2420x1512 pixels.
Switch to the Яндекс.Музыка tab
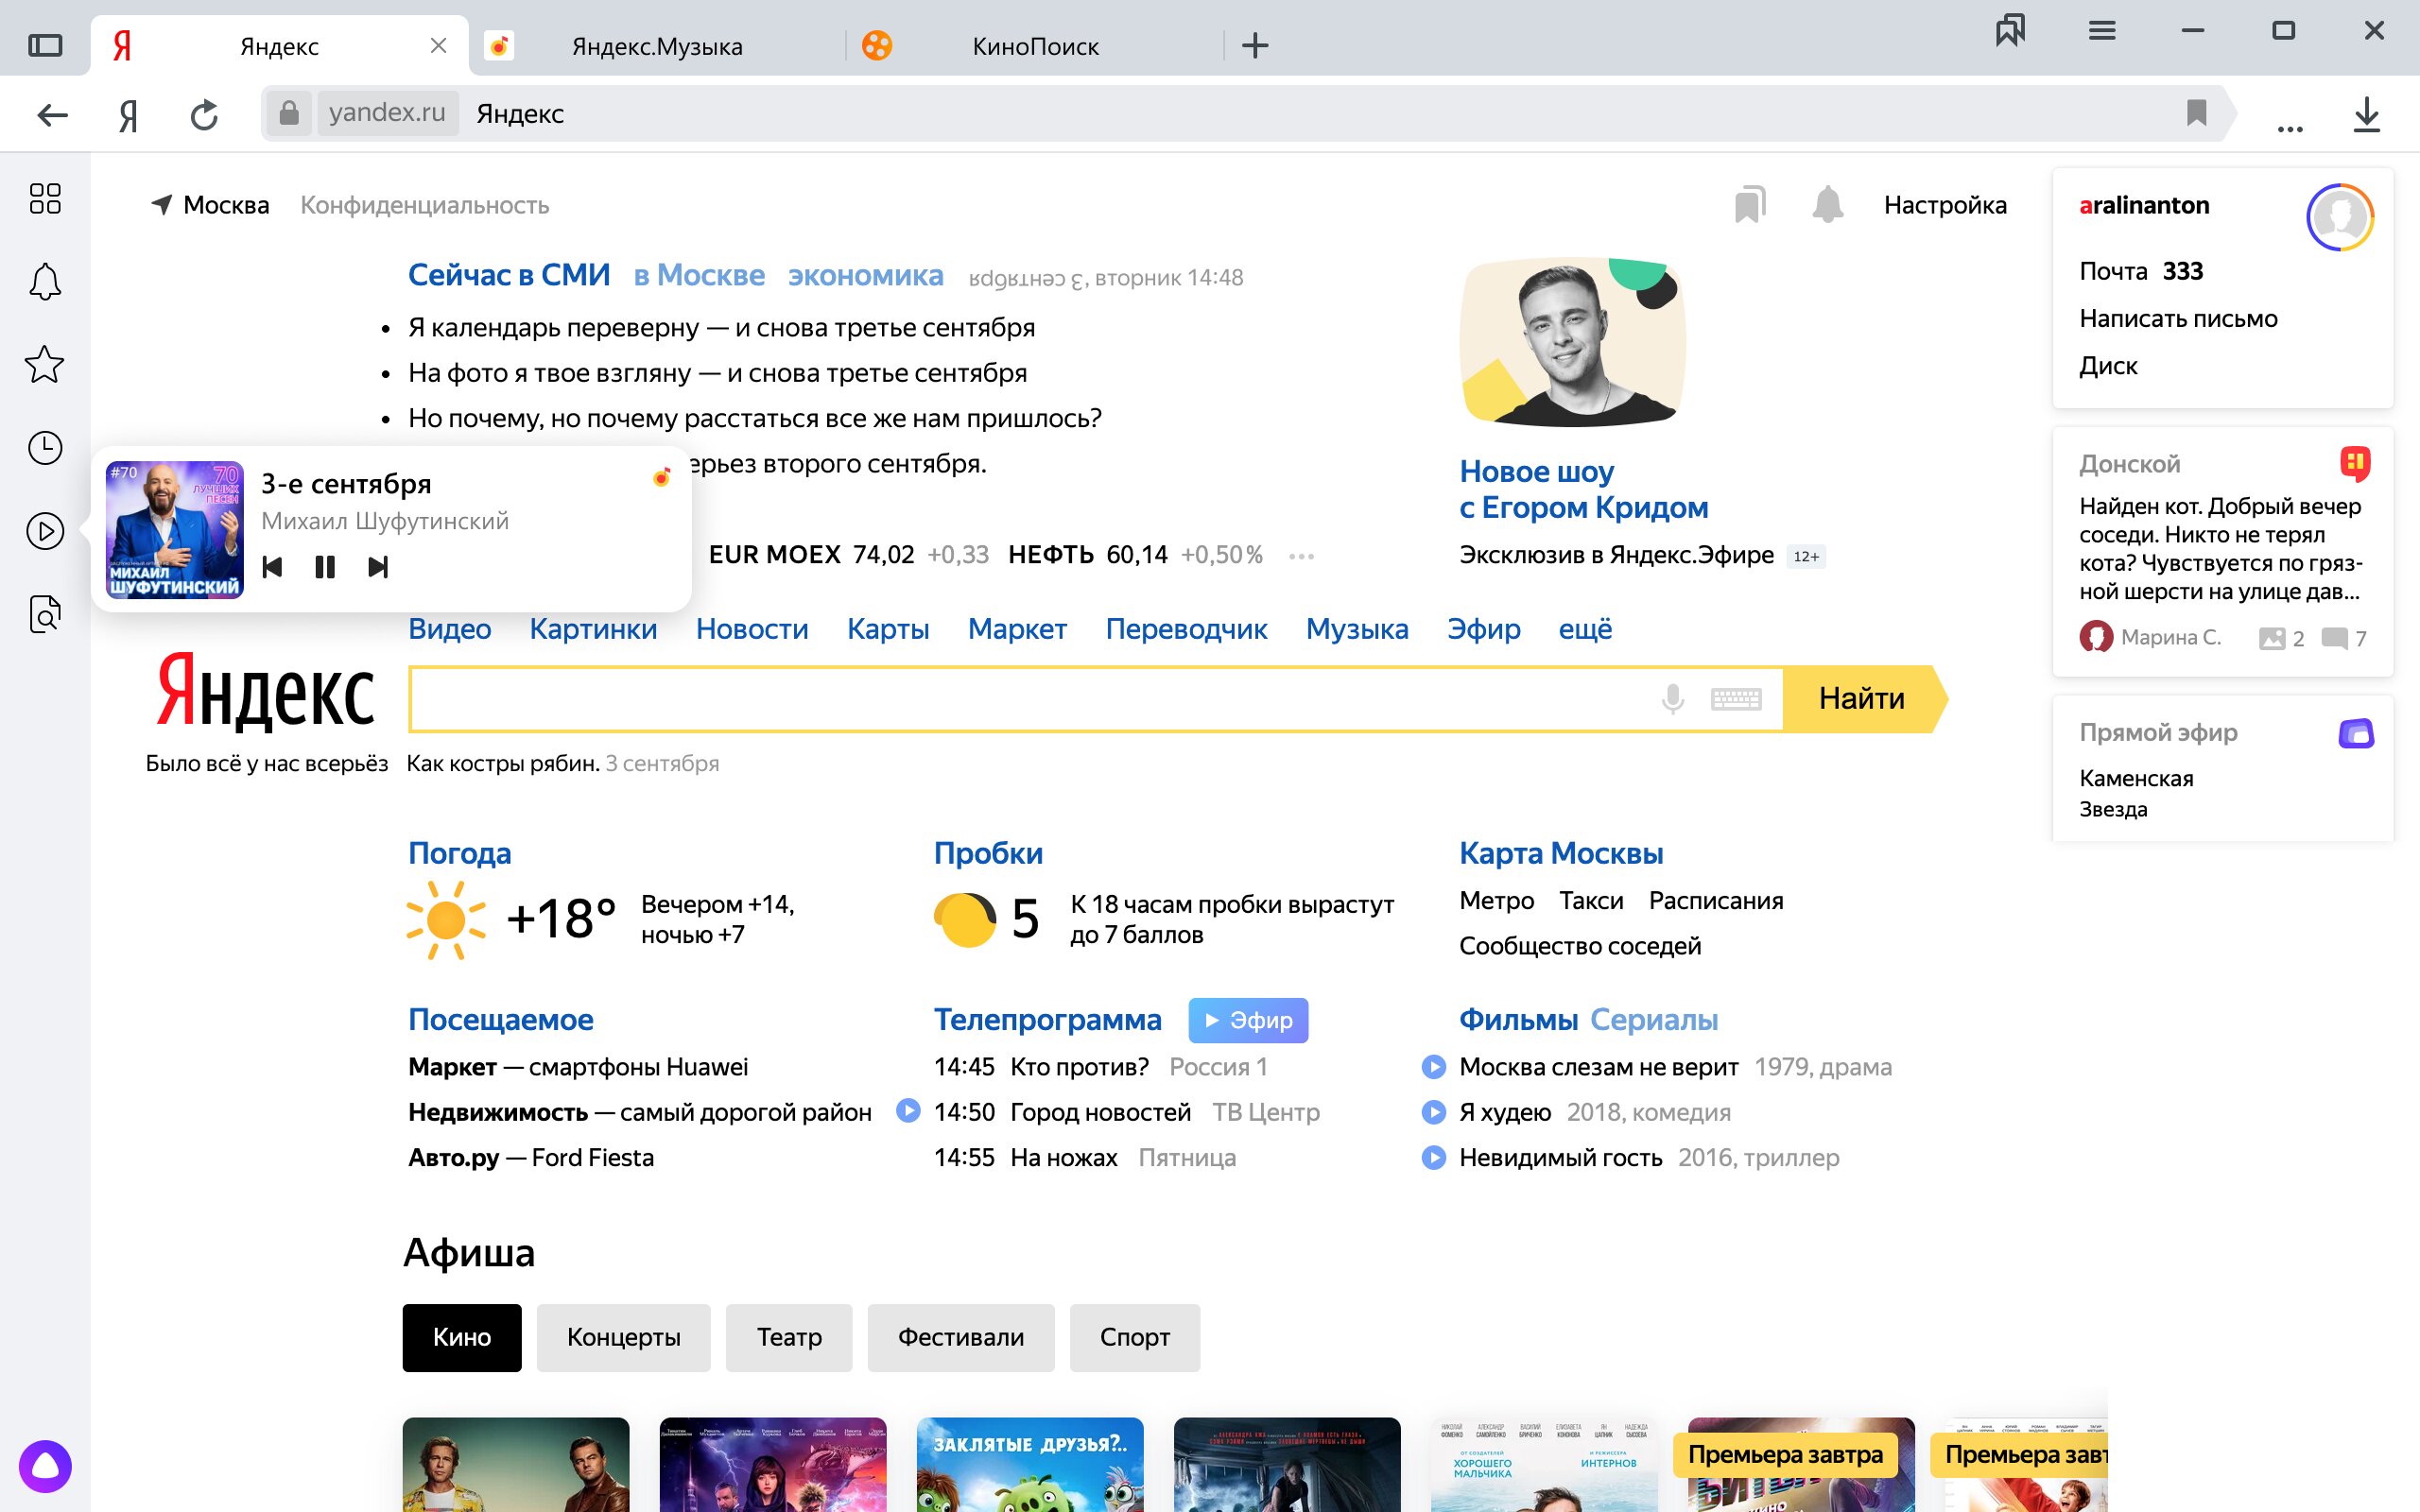656,46
